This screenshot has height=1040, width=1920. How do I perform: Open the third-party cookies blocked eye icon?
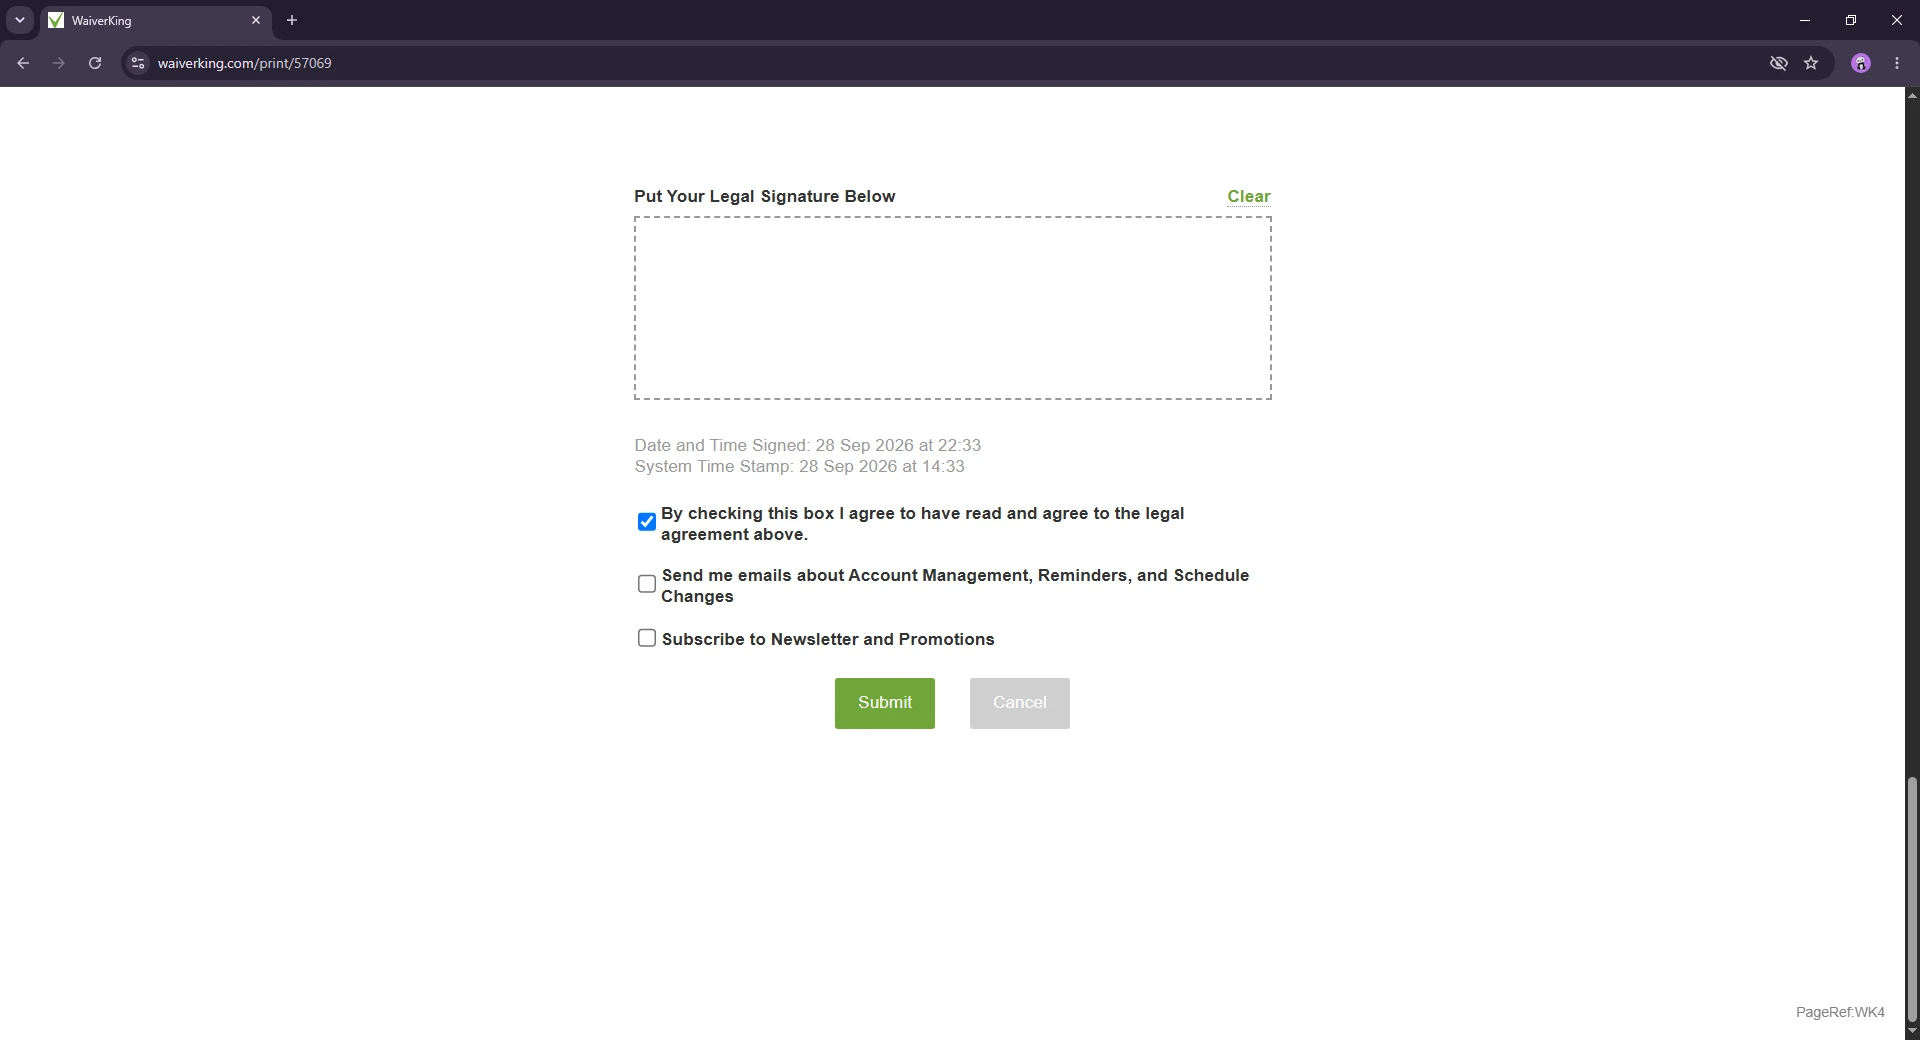tap(1778, 63)
